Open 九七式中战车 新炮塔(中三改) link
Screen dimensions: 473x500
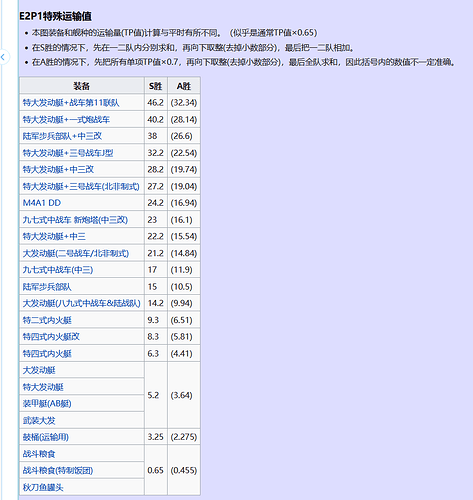tap(75, 220)
